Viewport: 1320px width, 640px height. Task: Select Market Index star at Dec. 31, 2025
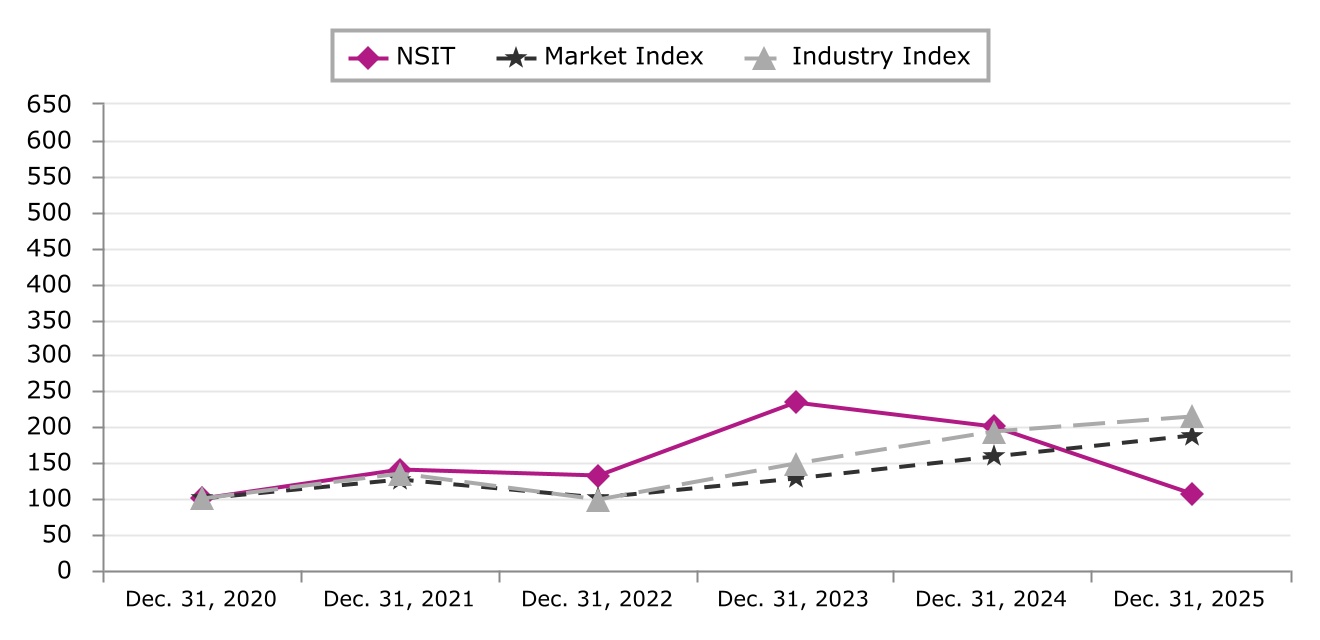1191,436
